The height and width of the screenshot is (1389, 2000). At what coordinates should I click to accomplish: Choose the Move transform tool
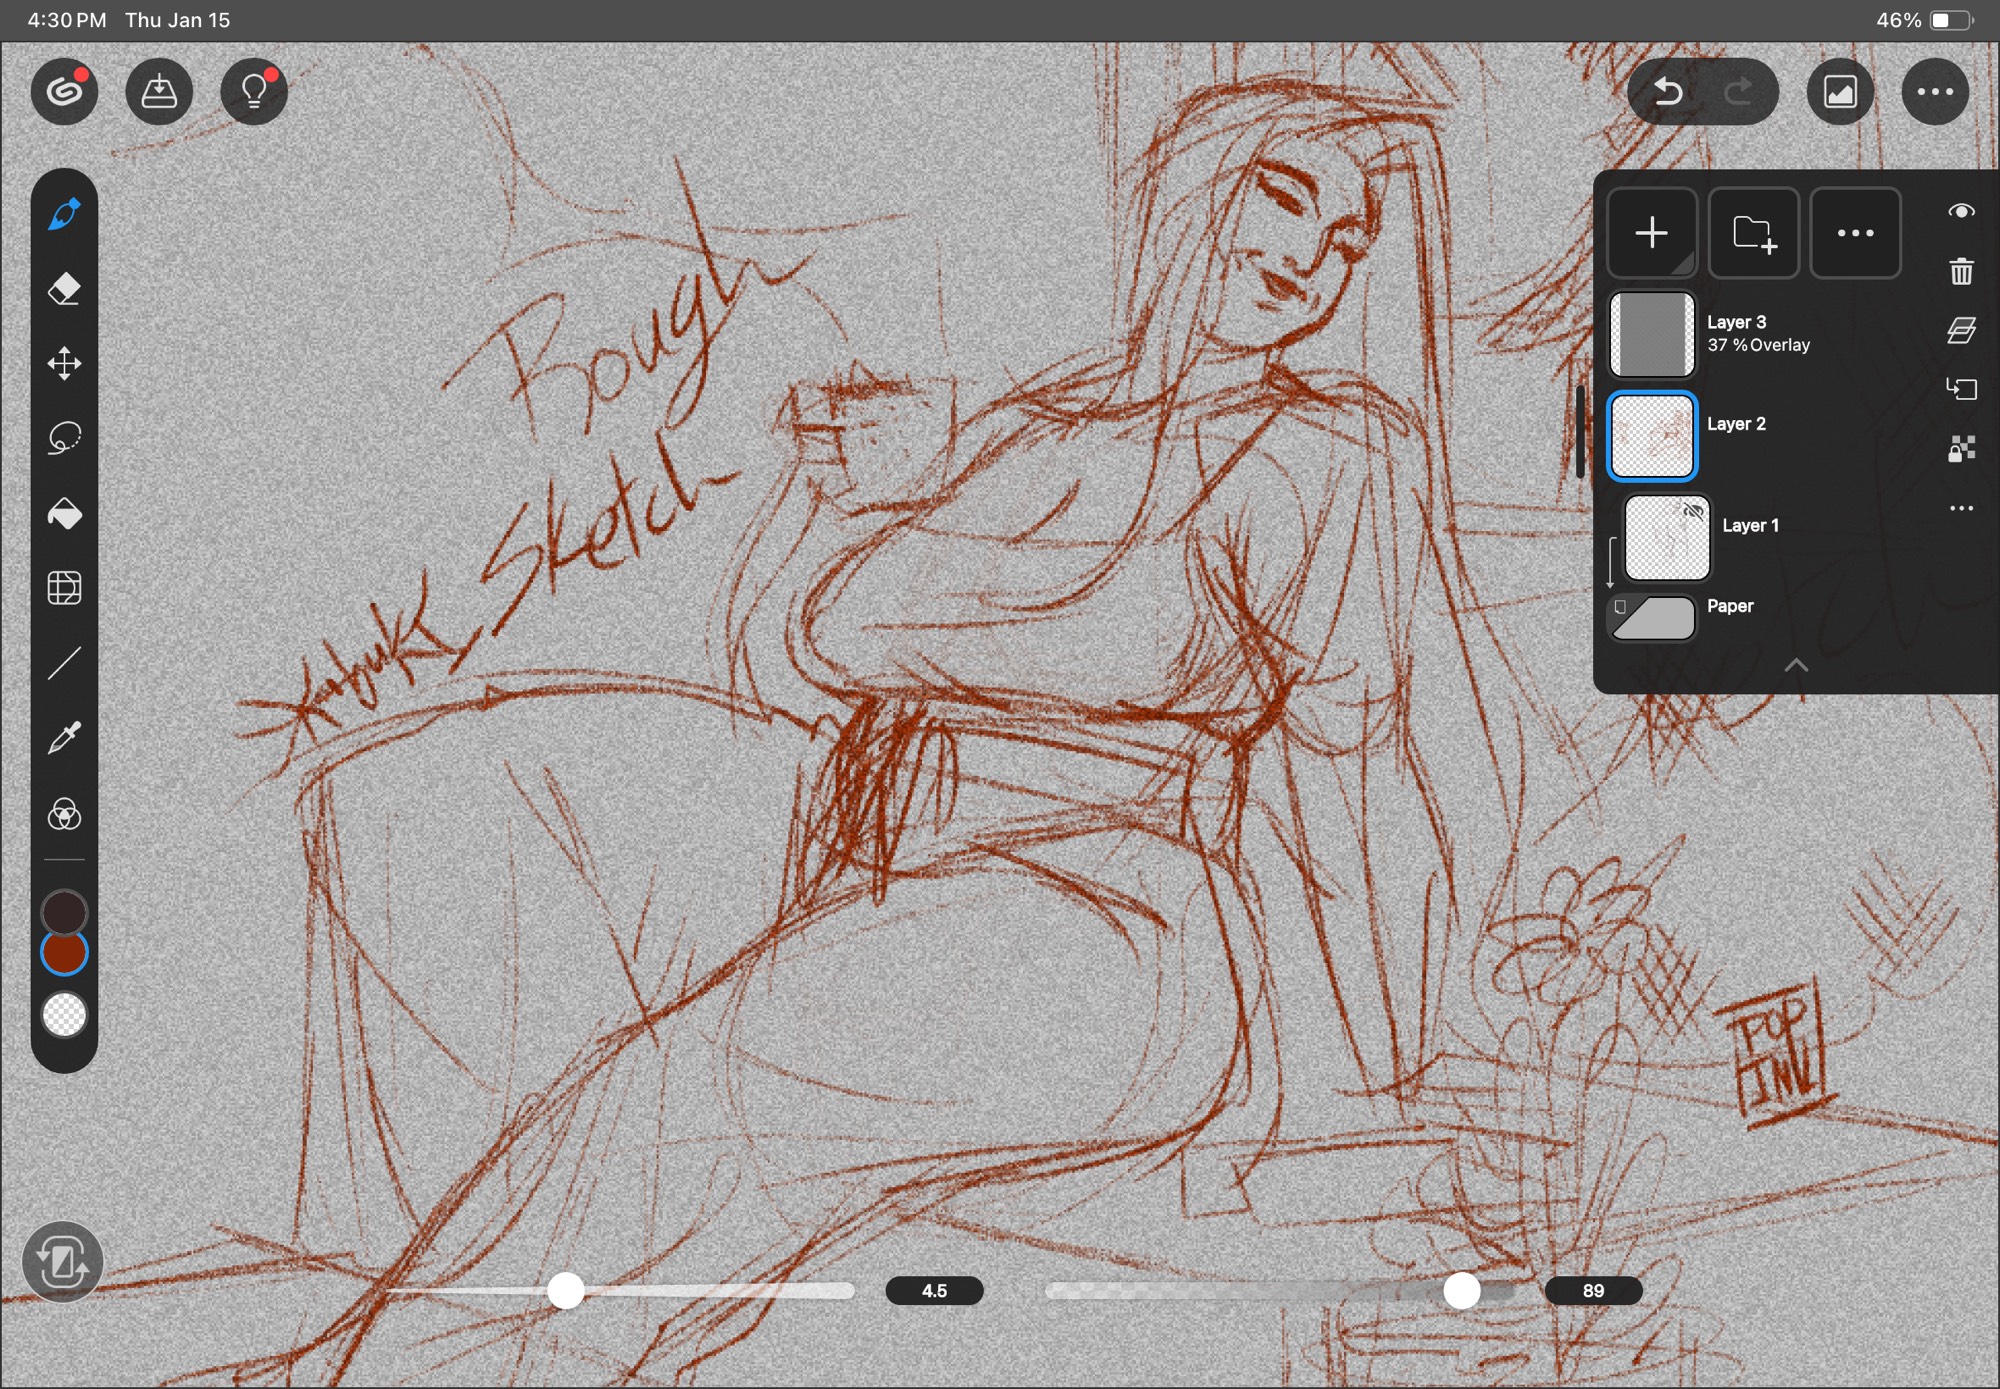64,363
